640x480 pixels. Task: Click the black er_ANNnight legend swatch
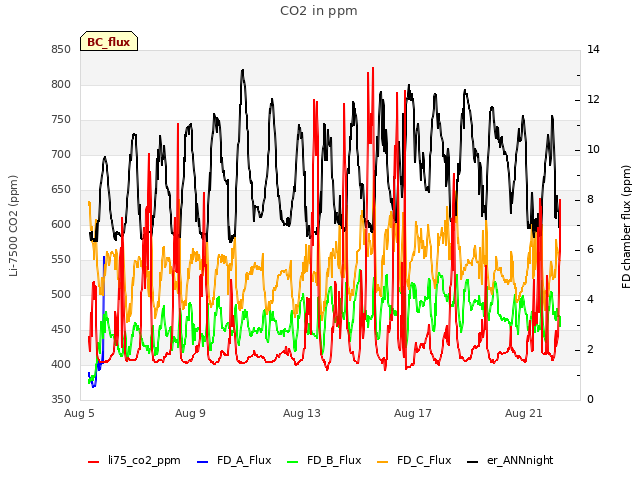click(472, 462)
